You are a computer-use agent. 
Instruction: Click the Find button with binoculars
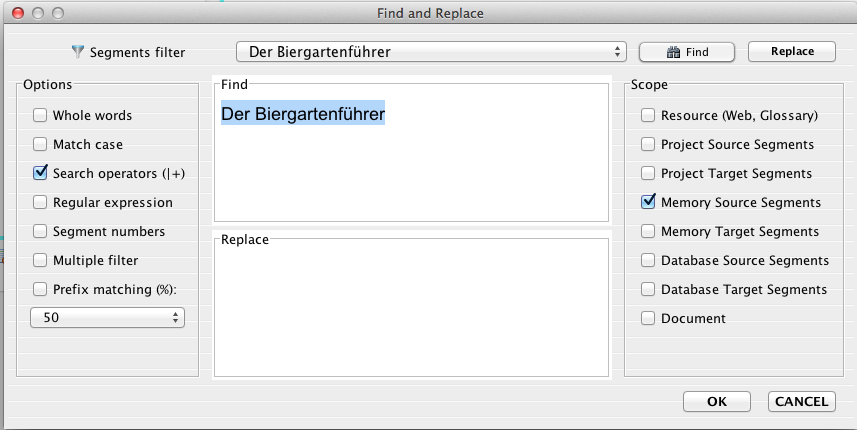coord(686,52)
